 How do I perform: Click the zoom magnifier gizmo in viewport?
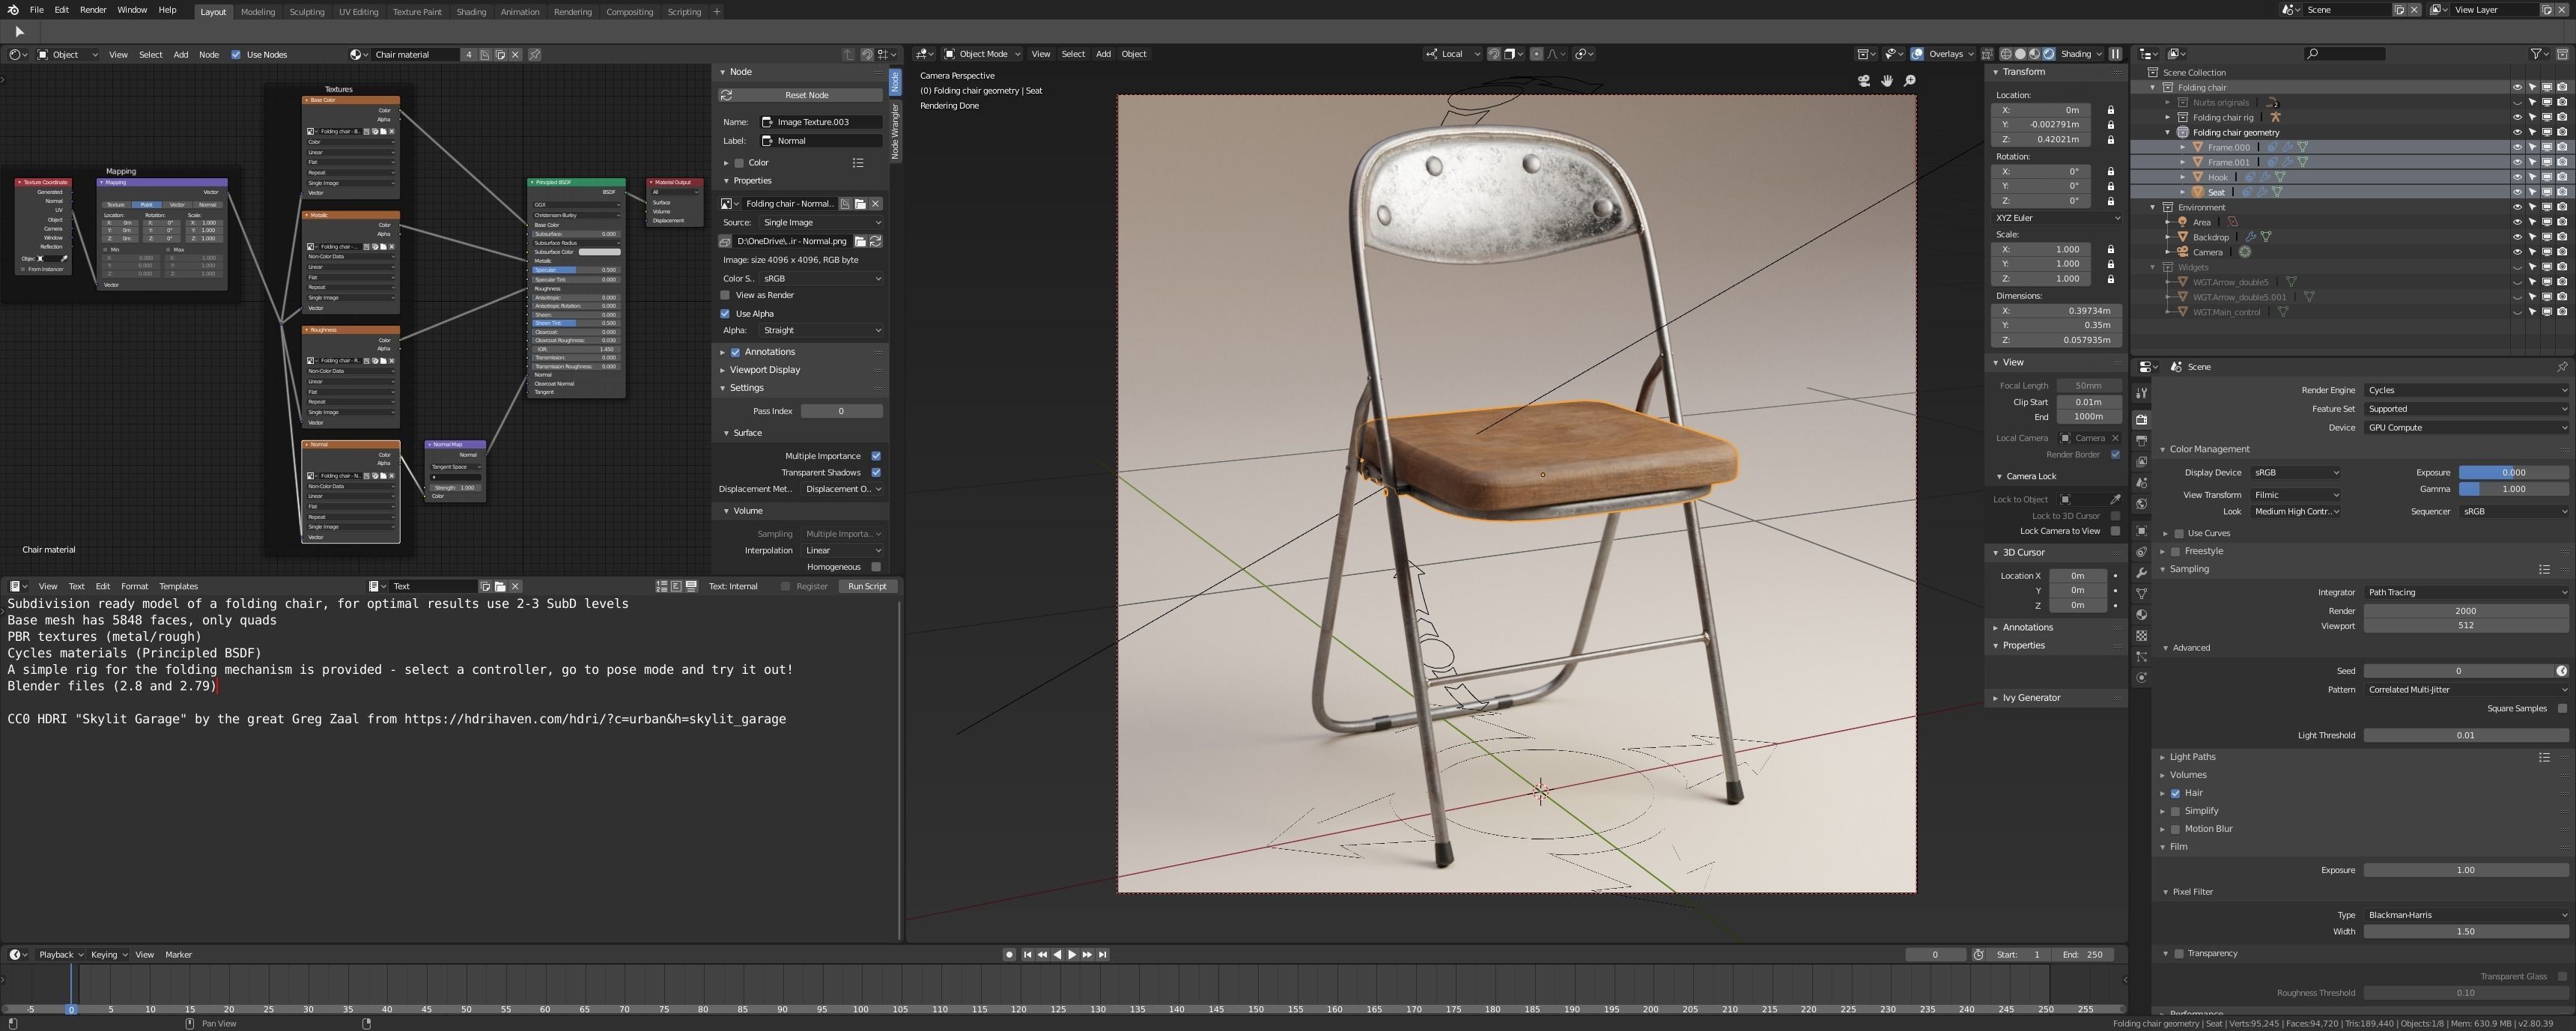(1910, 81)
